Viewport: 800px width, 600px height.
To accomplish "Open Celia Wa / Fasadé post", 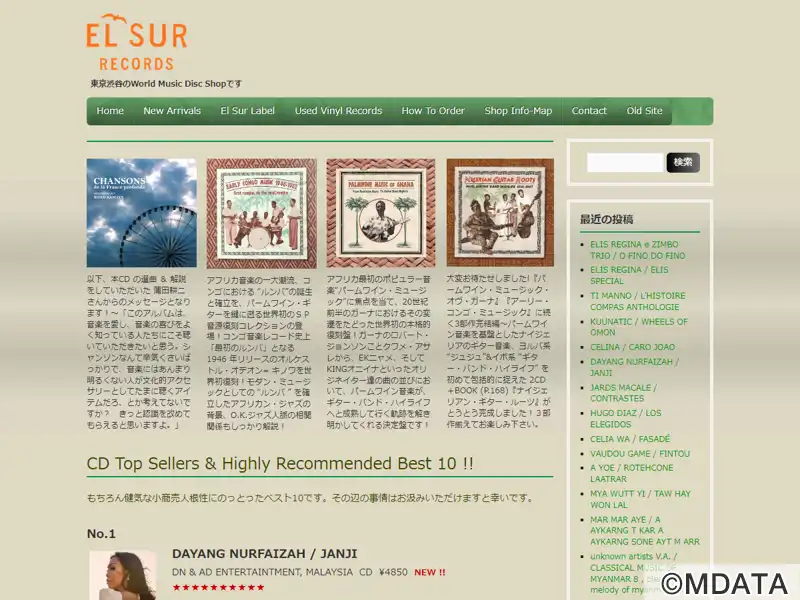I will point(630,439).
